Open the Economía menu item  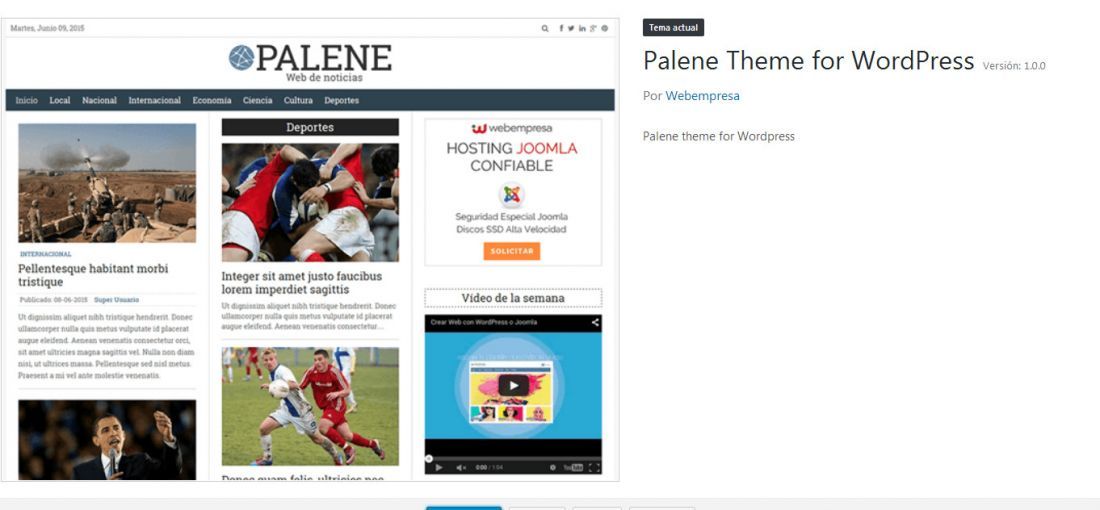tap(212, 100)
